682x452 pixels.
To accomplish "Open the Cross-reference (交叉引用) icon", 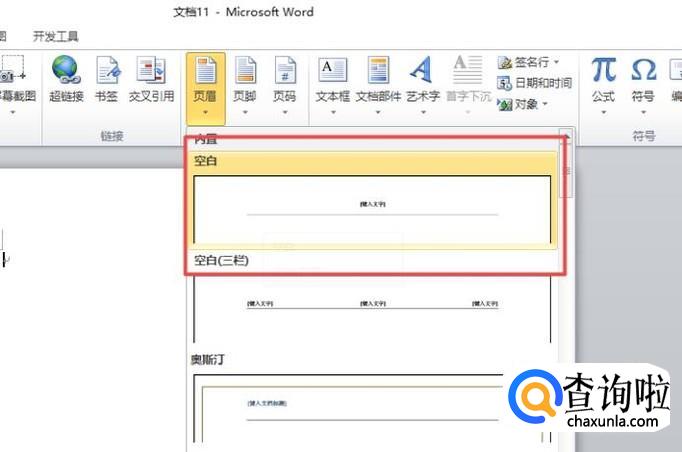I will point(151,70).
